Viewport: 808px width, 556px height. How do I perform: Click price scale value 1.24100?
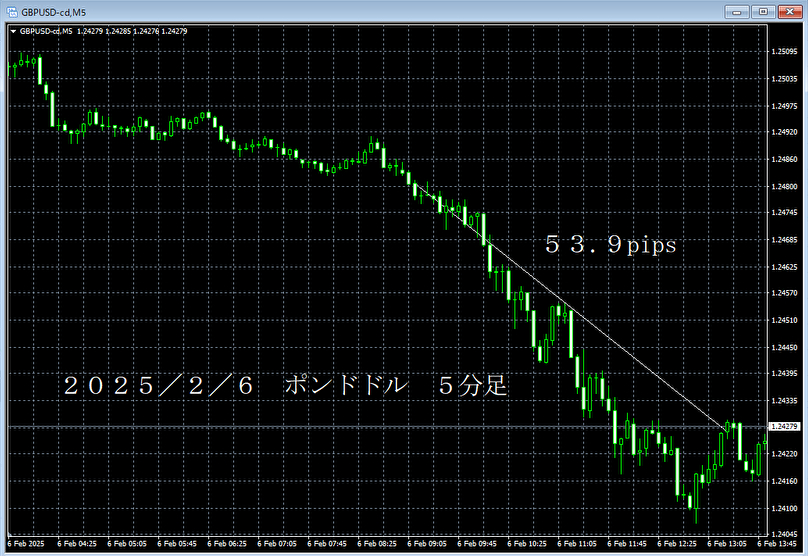tap(784, 508)
